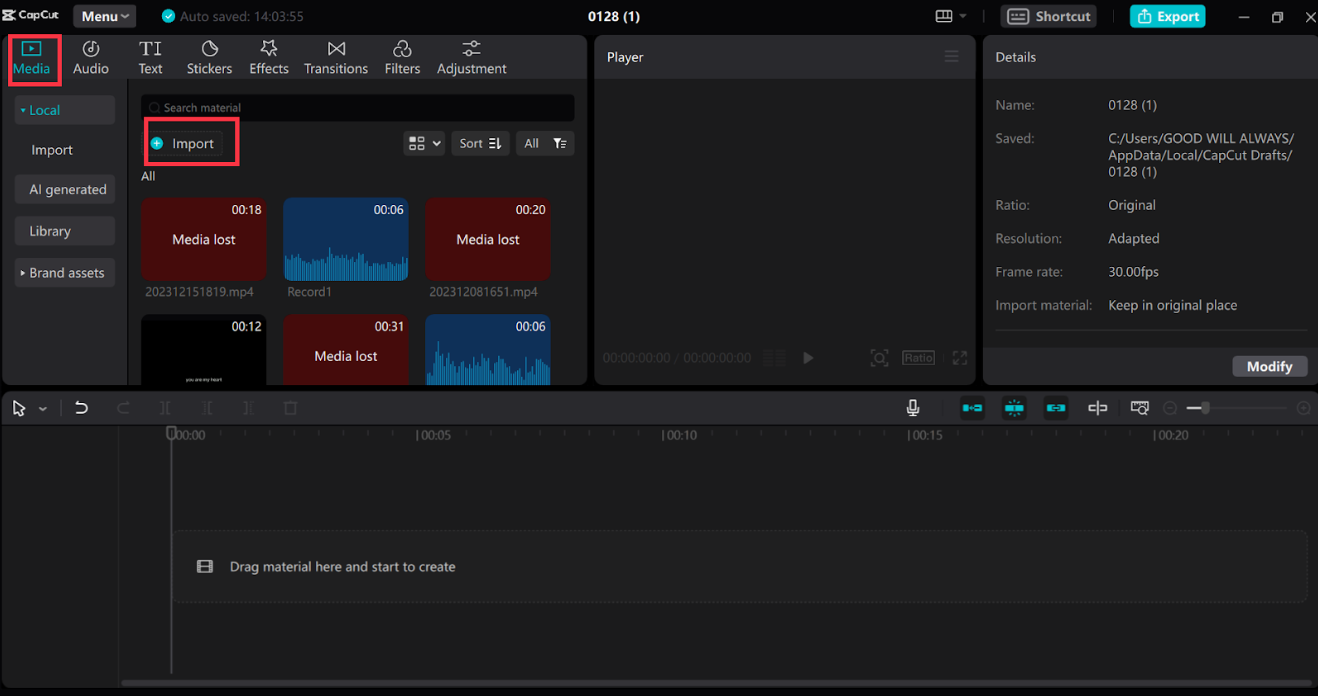Screen dimensions: 1318x696
Task: Select the 202312151819.mp4 clip thumbnail
Action: tap(204, 239)
